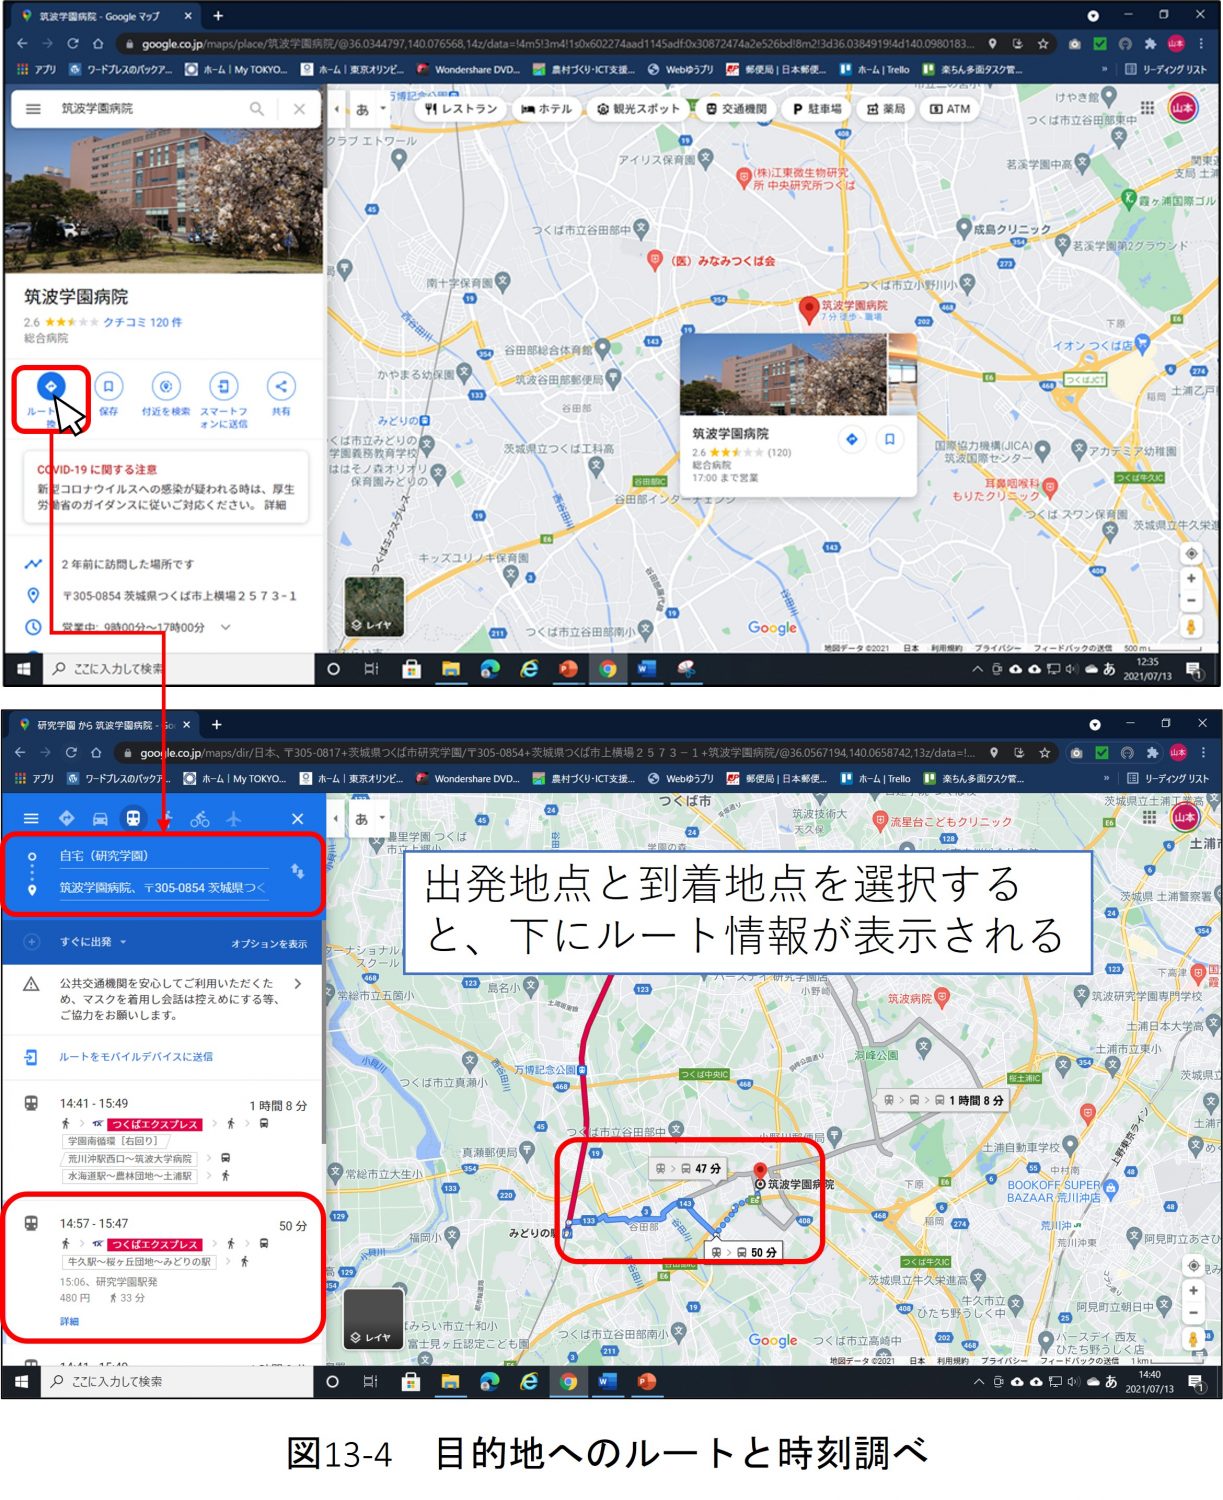Click the Street View pegman in top map
The image size is (1223, 1500).
click(1191, 627)
